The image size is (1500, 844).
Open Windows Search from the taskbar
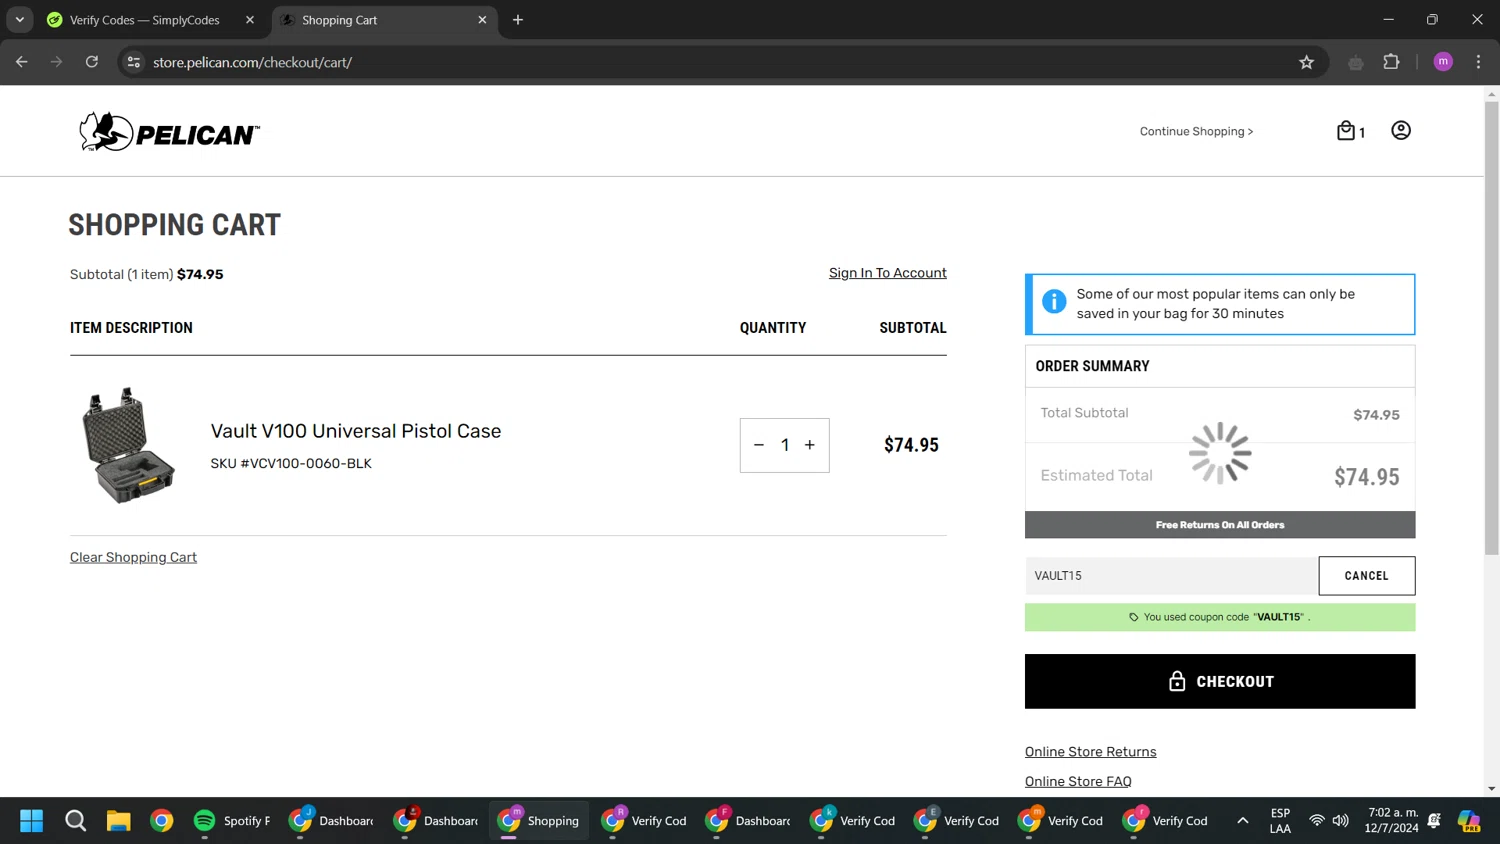[75, 821]
